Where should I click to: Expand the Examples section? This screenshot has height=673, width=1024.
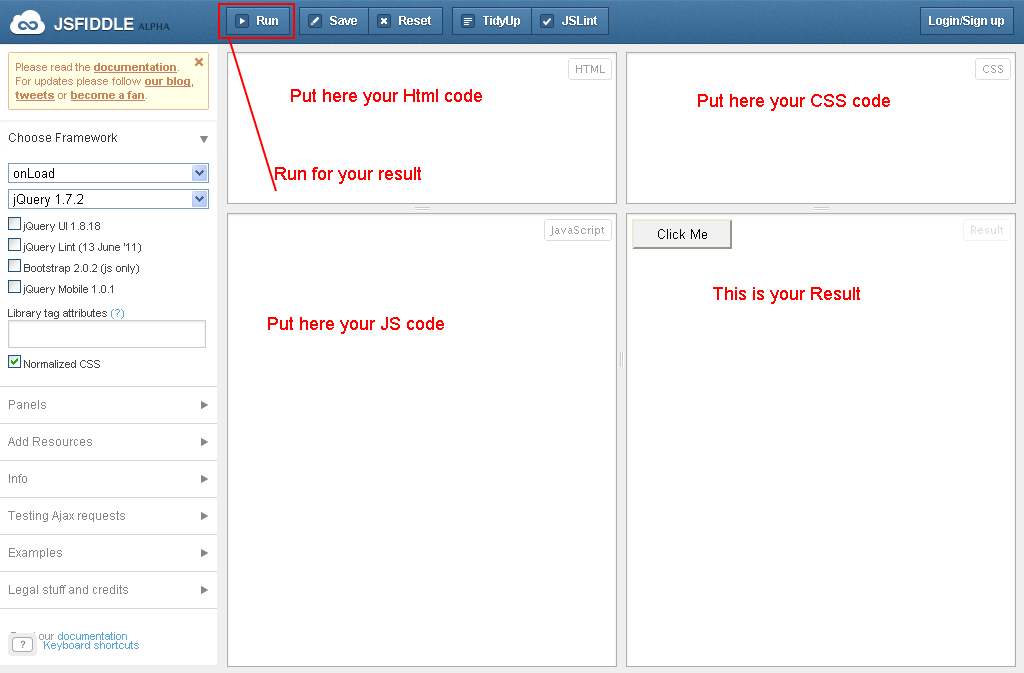(108, 553)
